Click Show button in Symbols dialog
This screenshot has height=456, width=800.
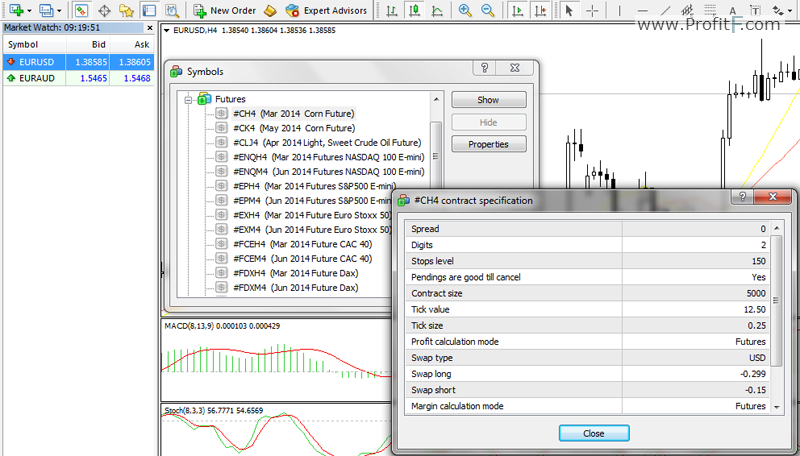[x=488, y=100]
